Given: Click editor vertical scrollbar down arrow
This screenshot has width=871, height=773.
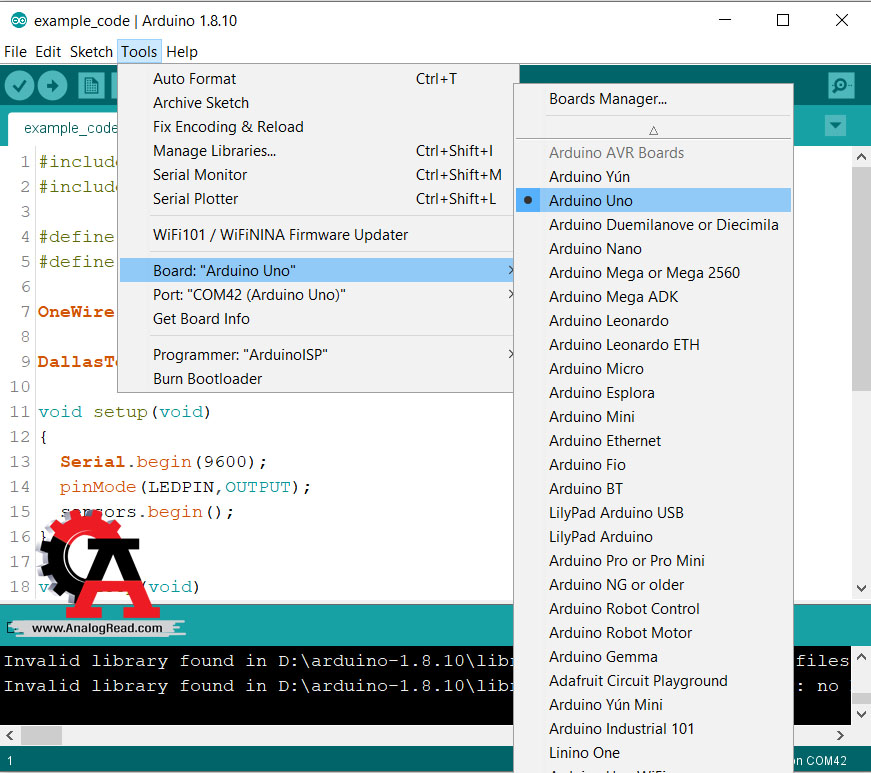Looking at the screenshot, I should click(x=861, y=588).
